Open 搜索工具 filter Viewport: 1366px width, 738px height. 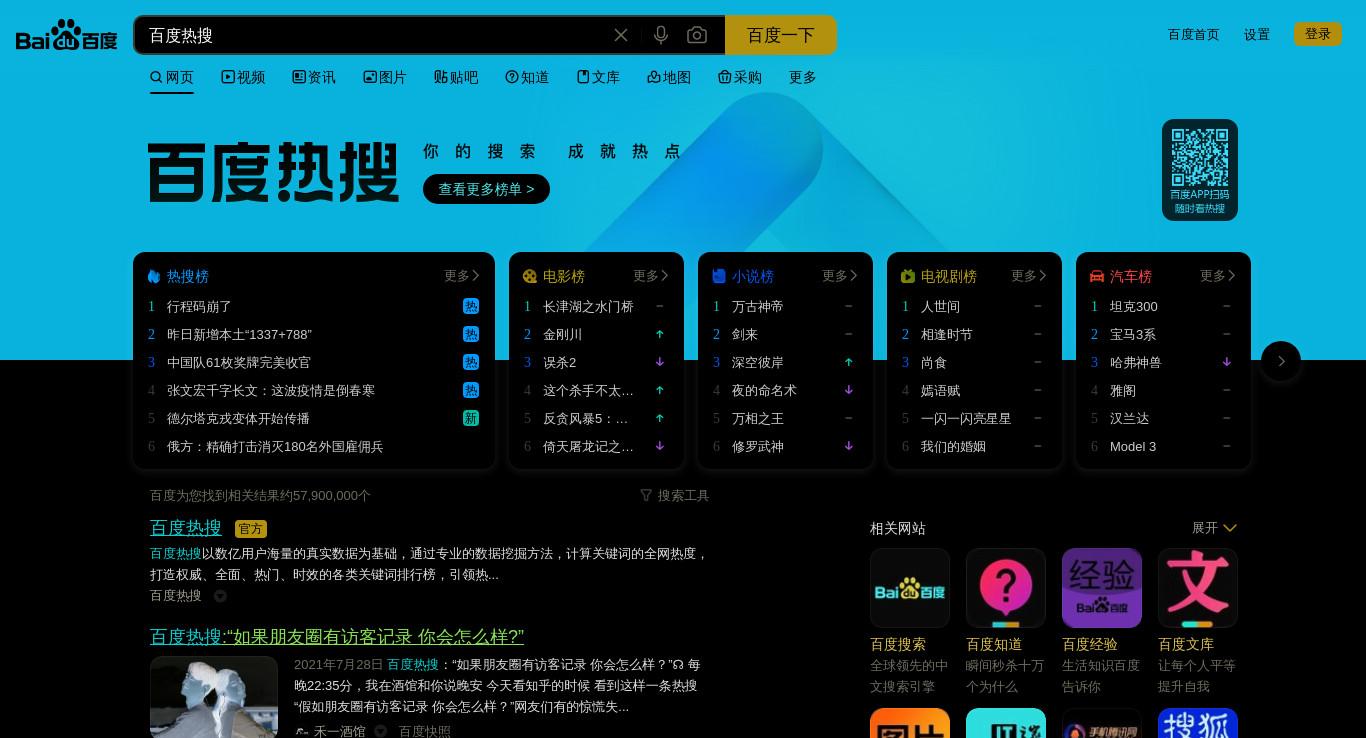675,495
